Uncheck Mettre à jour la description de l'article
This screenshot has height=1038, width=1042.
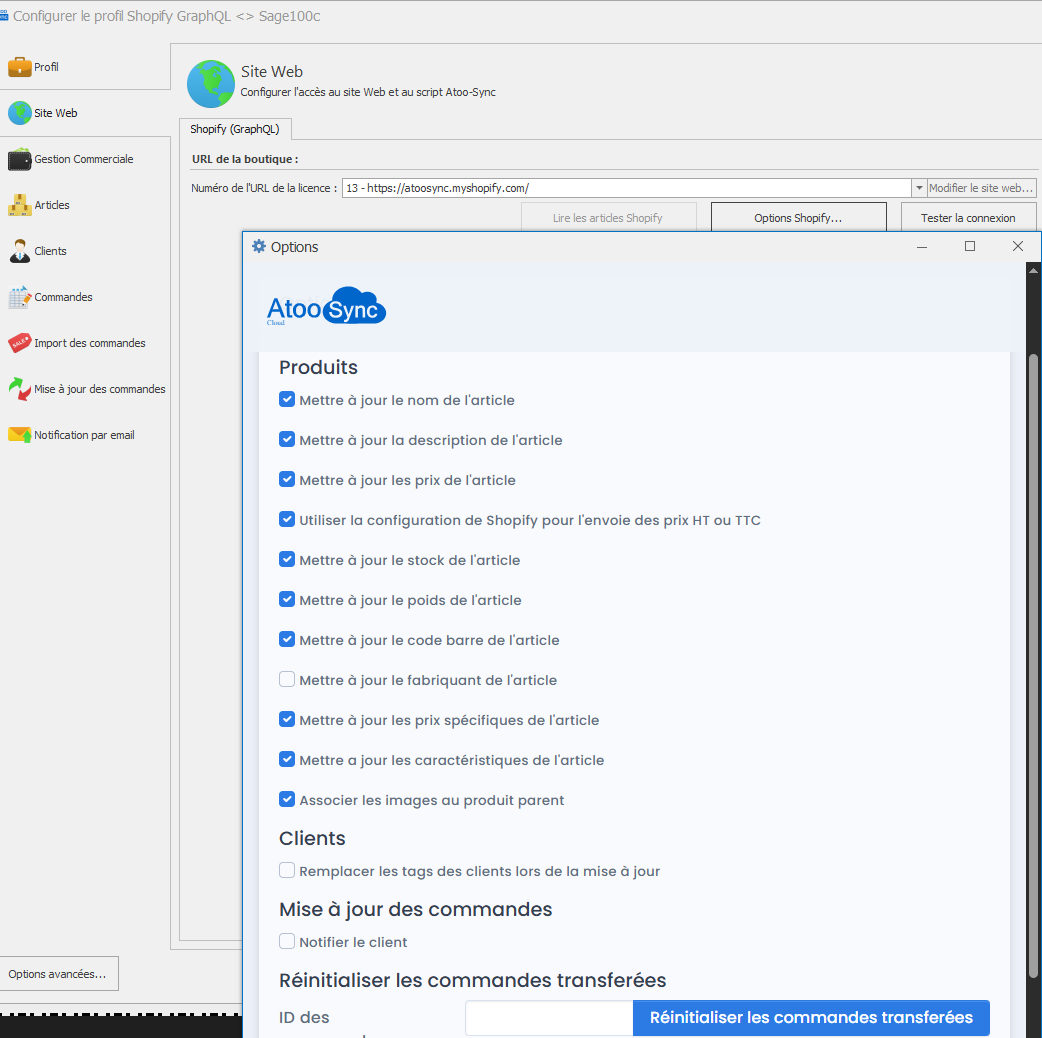(x=286, y=439)
